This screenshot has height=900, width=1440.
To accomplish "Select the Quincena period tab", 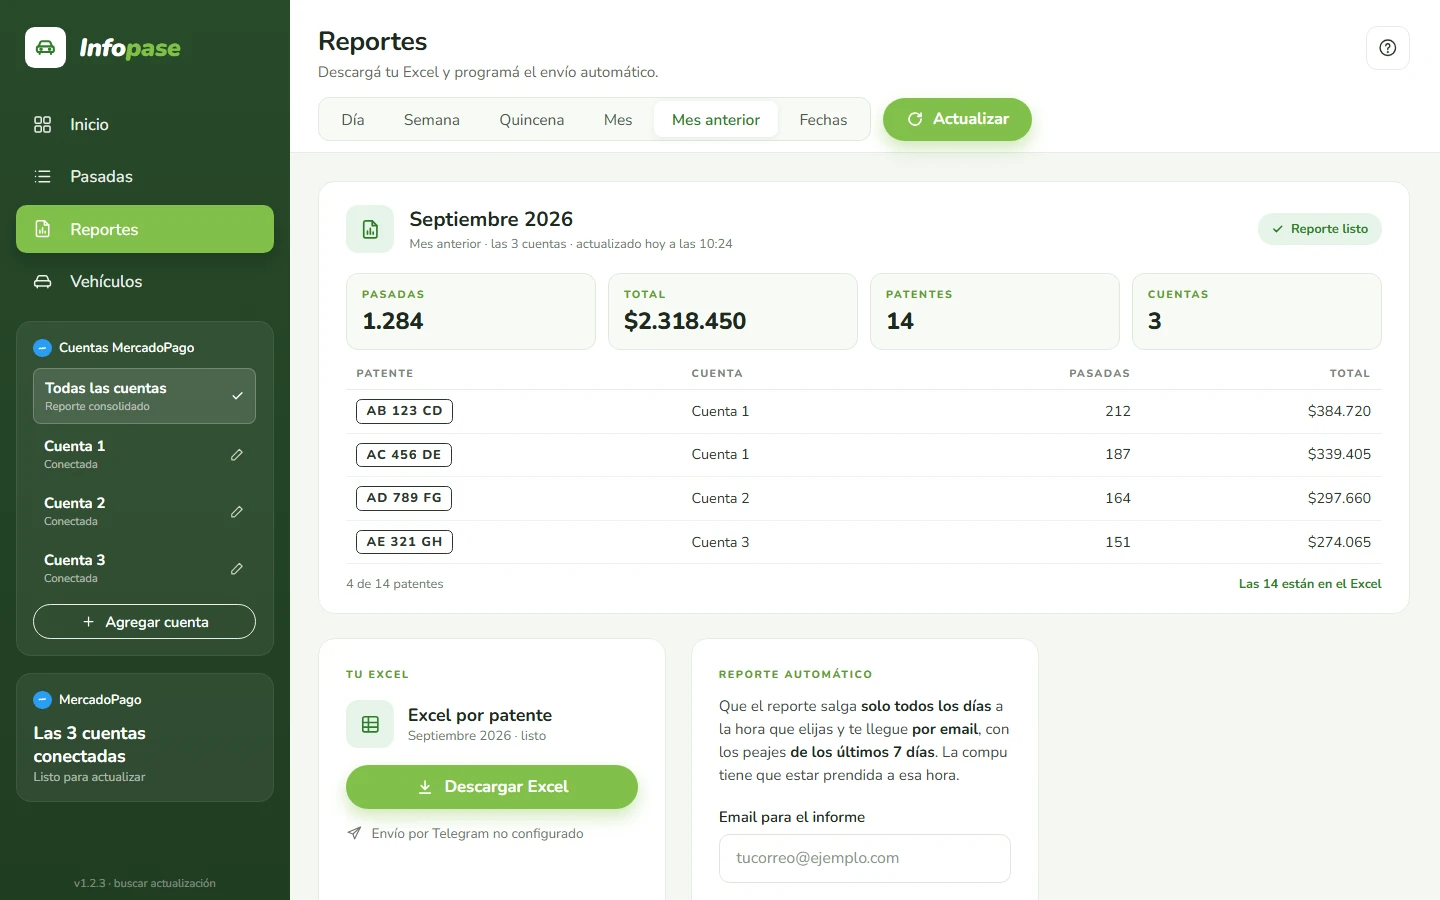I will 532,120.
